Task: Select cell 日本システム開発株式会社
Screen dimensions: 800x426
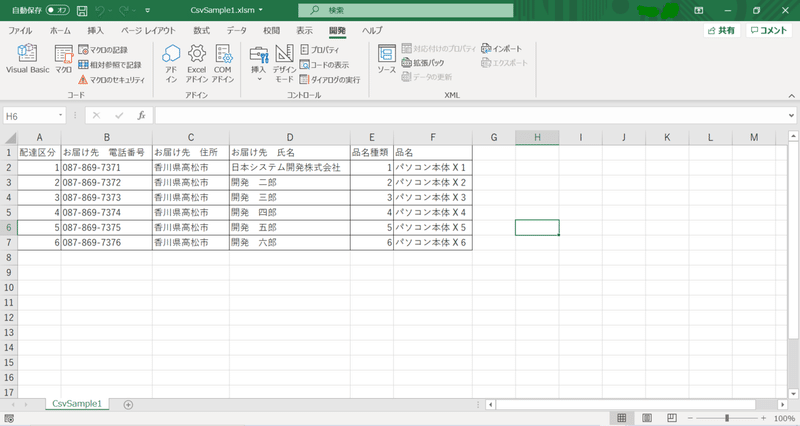Action: 290,167
